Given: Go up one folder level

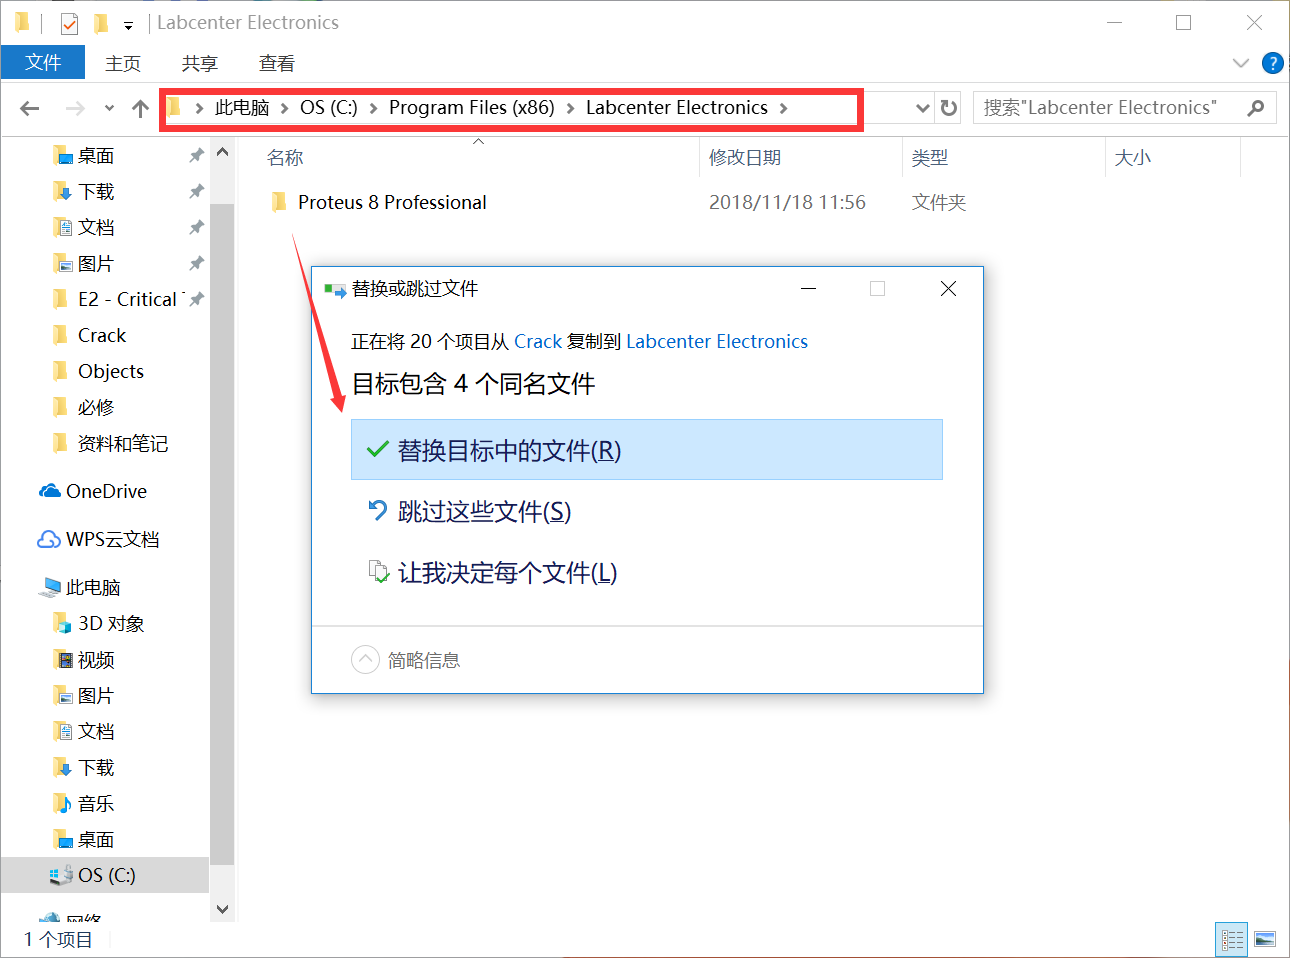Looking at the screenshot, I should coord(140,108).
